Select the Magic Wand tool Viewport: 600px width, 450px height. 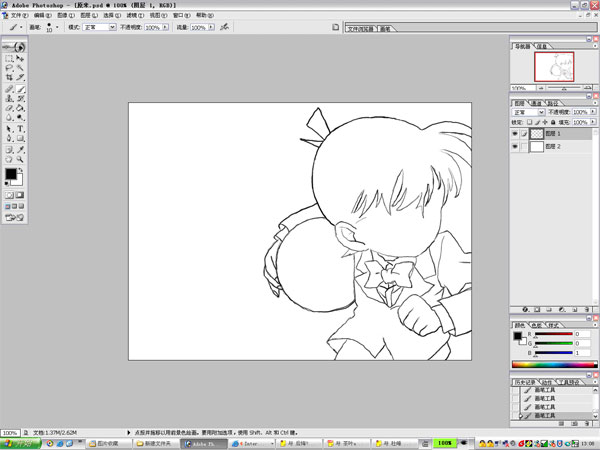click(x=20, y=68)
